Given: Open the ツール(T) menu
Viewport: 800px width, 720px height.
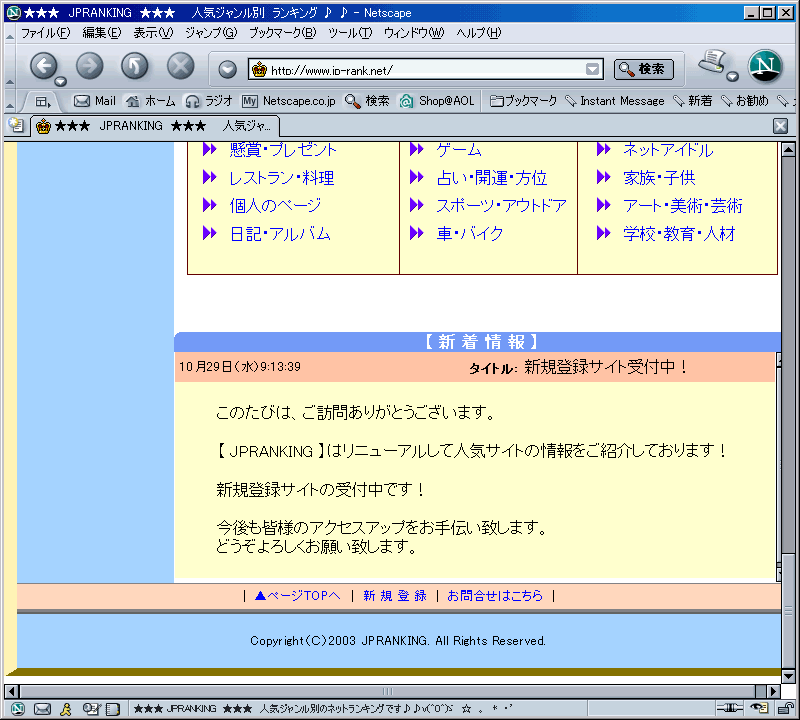Looking at the screenshot, I should 350,33.
